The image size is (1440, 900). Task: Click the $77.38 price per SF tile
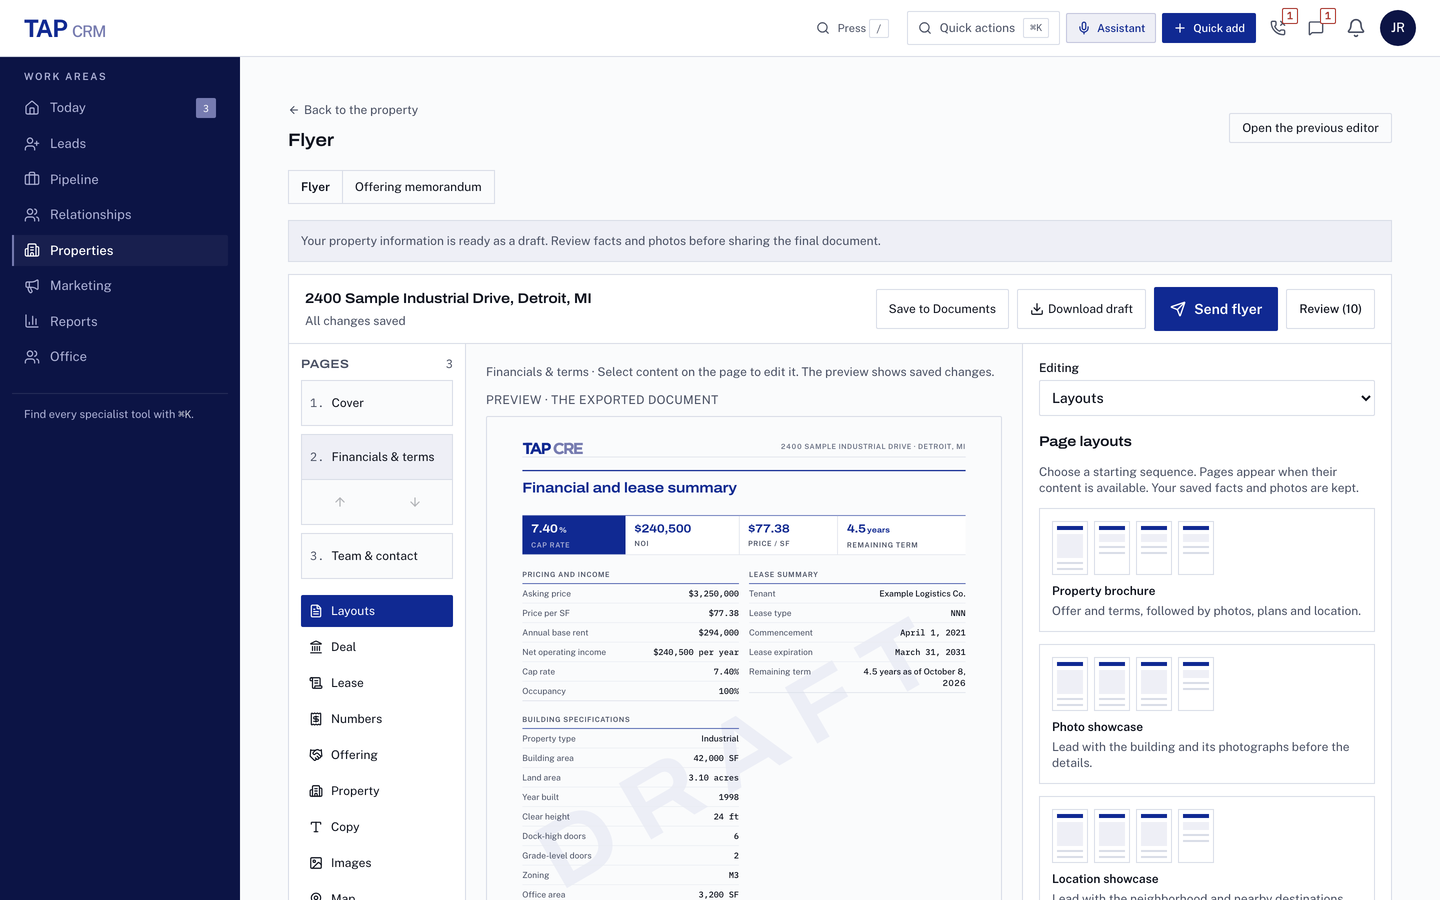[x=788, y=535]
